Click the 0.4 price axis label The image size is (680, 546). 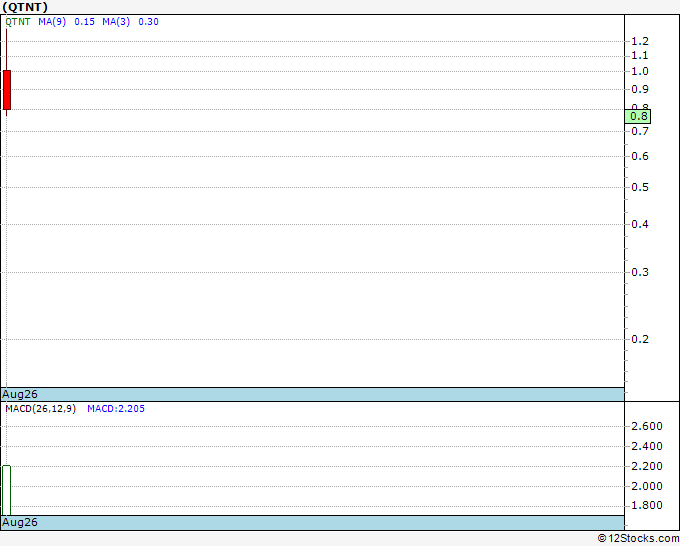(640, 224)
